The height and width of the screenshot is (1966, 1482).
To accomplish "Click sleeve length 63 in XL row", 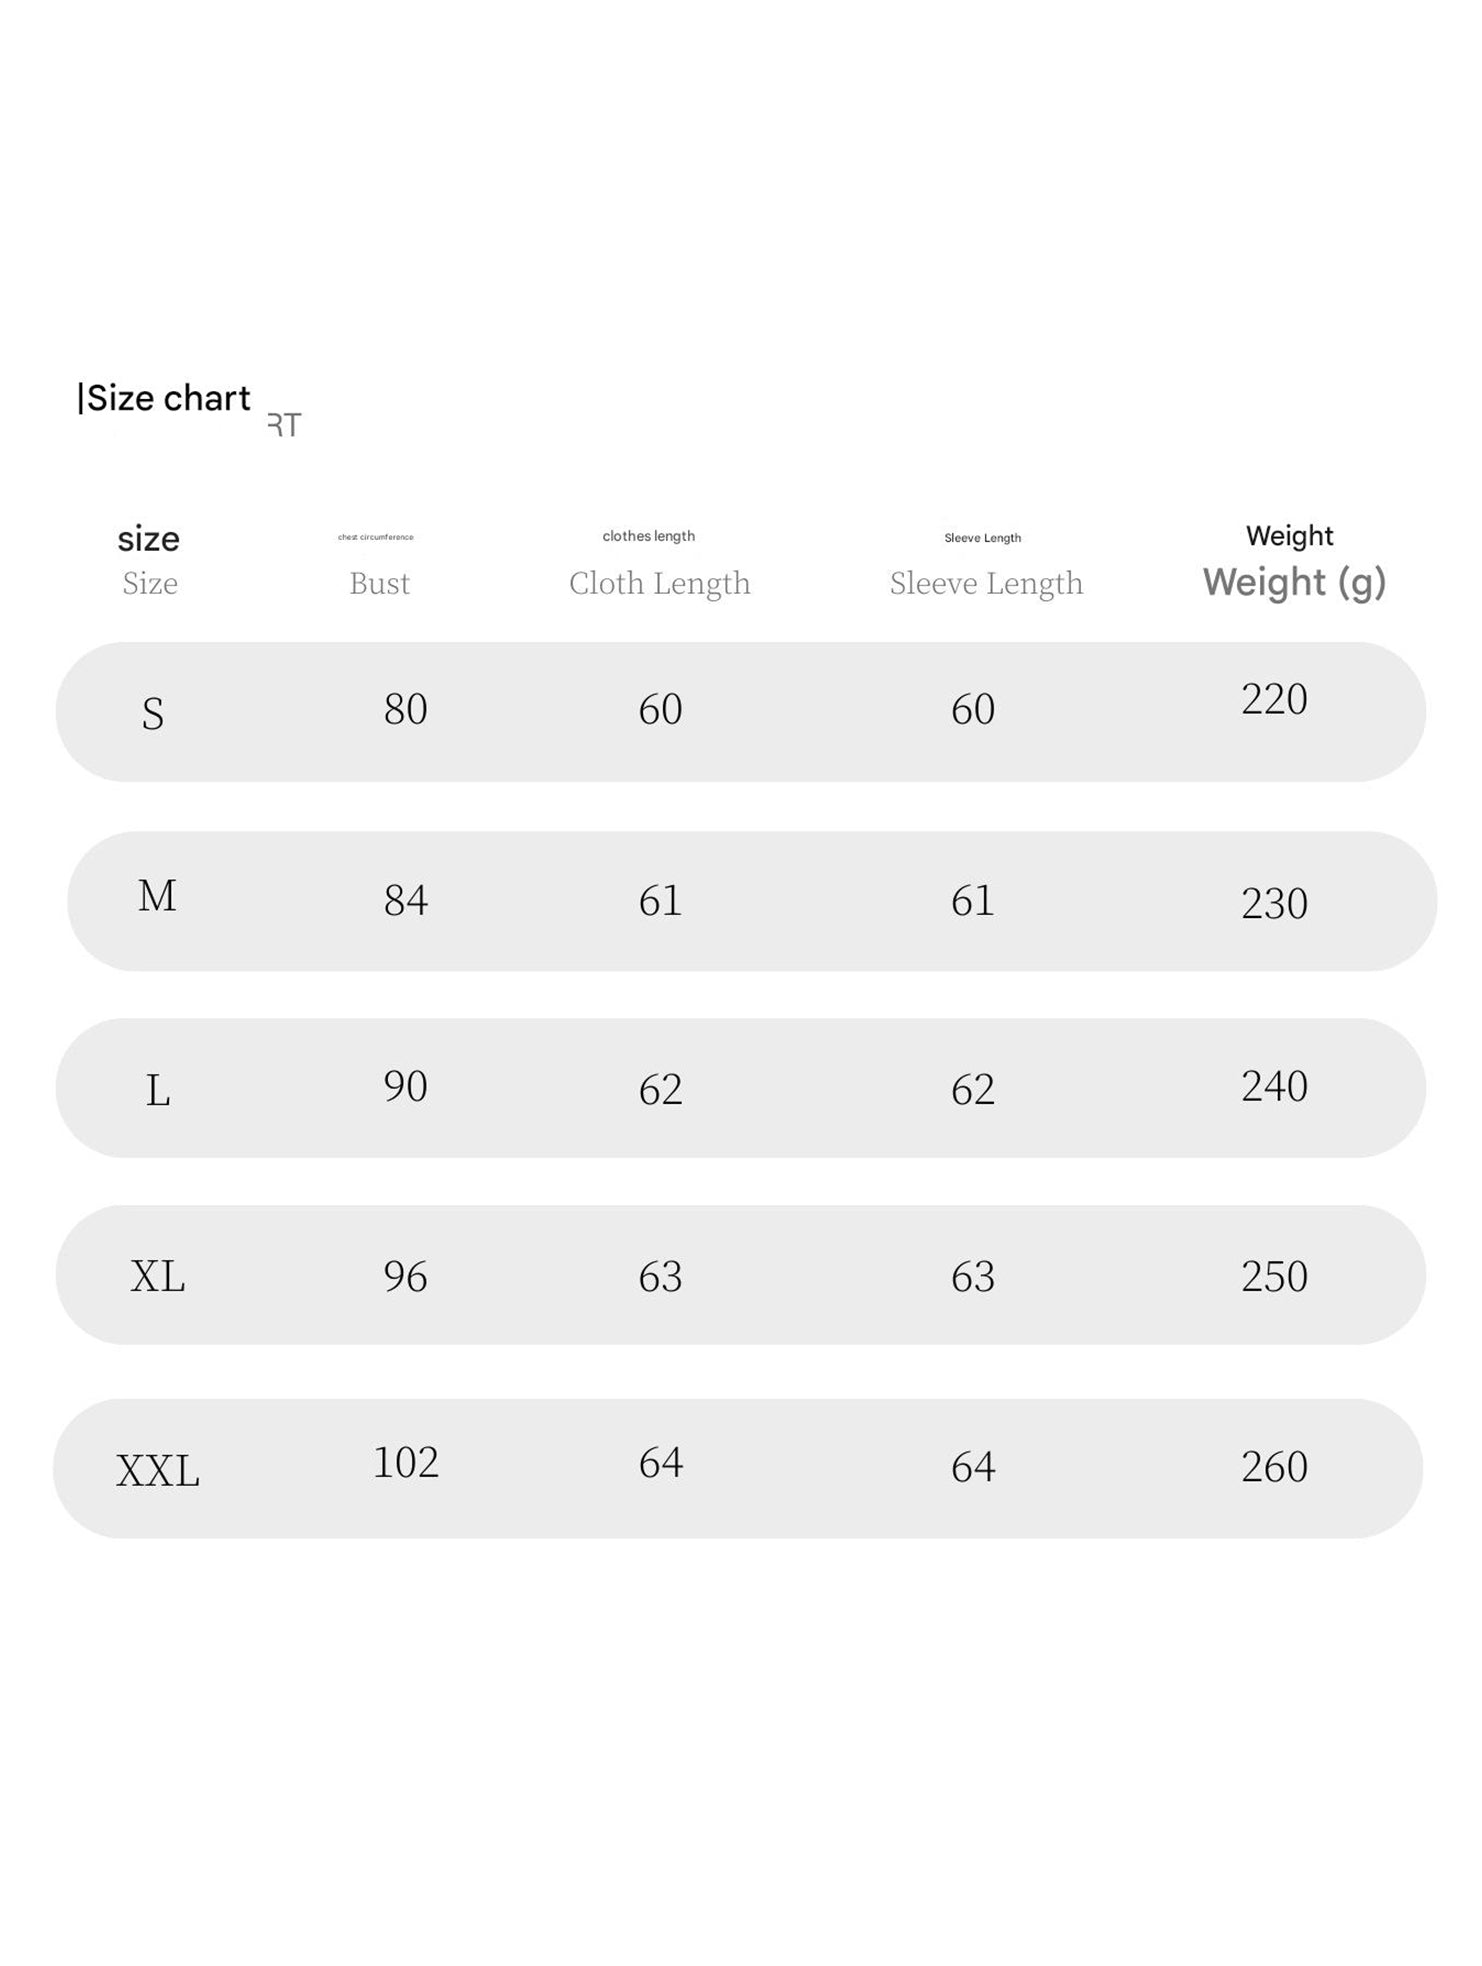I will 972,1276.
